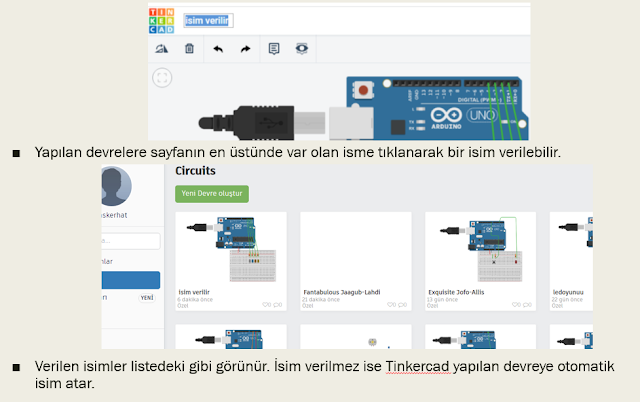The width and height of the screenshot is (640, 402).
Task: Open the "Exquisite Jofo-Allis" circuit thumbnail
Action: 480,249
